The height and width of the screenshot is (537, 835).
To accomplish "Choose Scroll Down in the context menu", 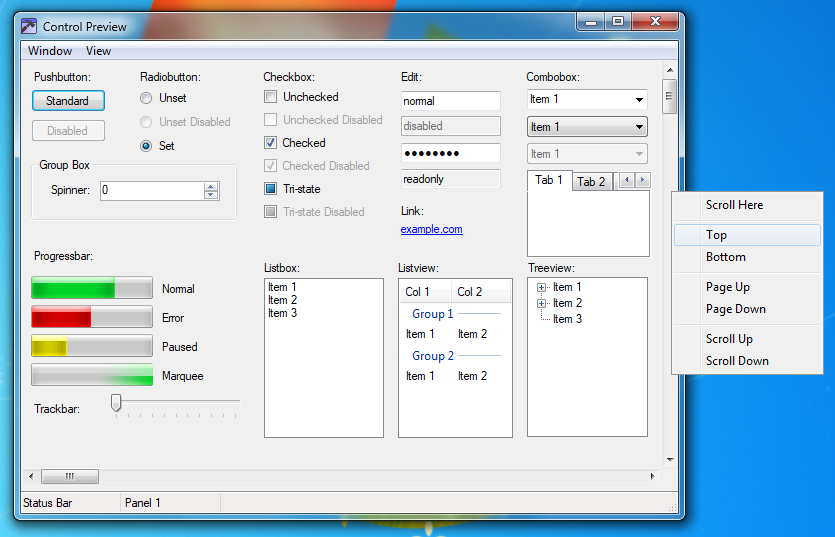I will (x=747, y=361).
